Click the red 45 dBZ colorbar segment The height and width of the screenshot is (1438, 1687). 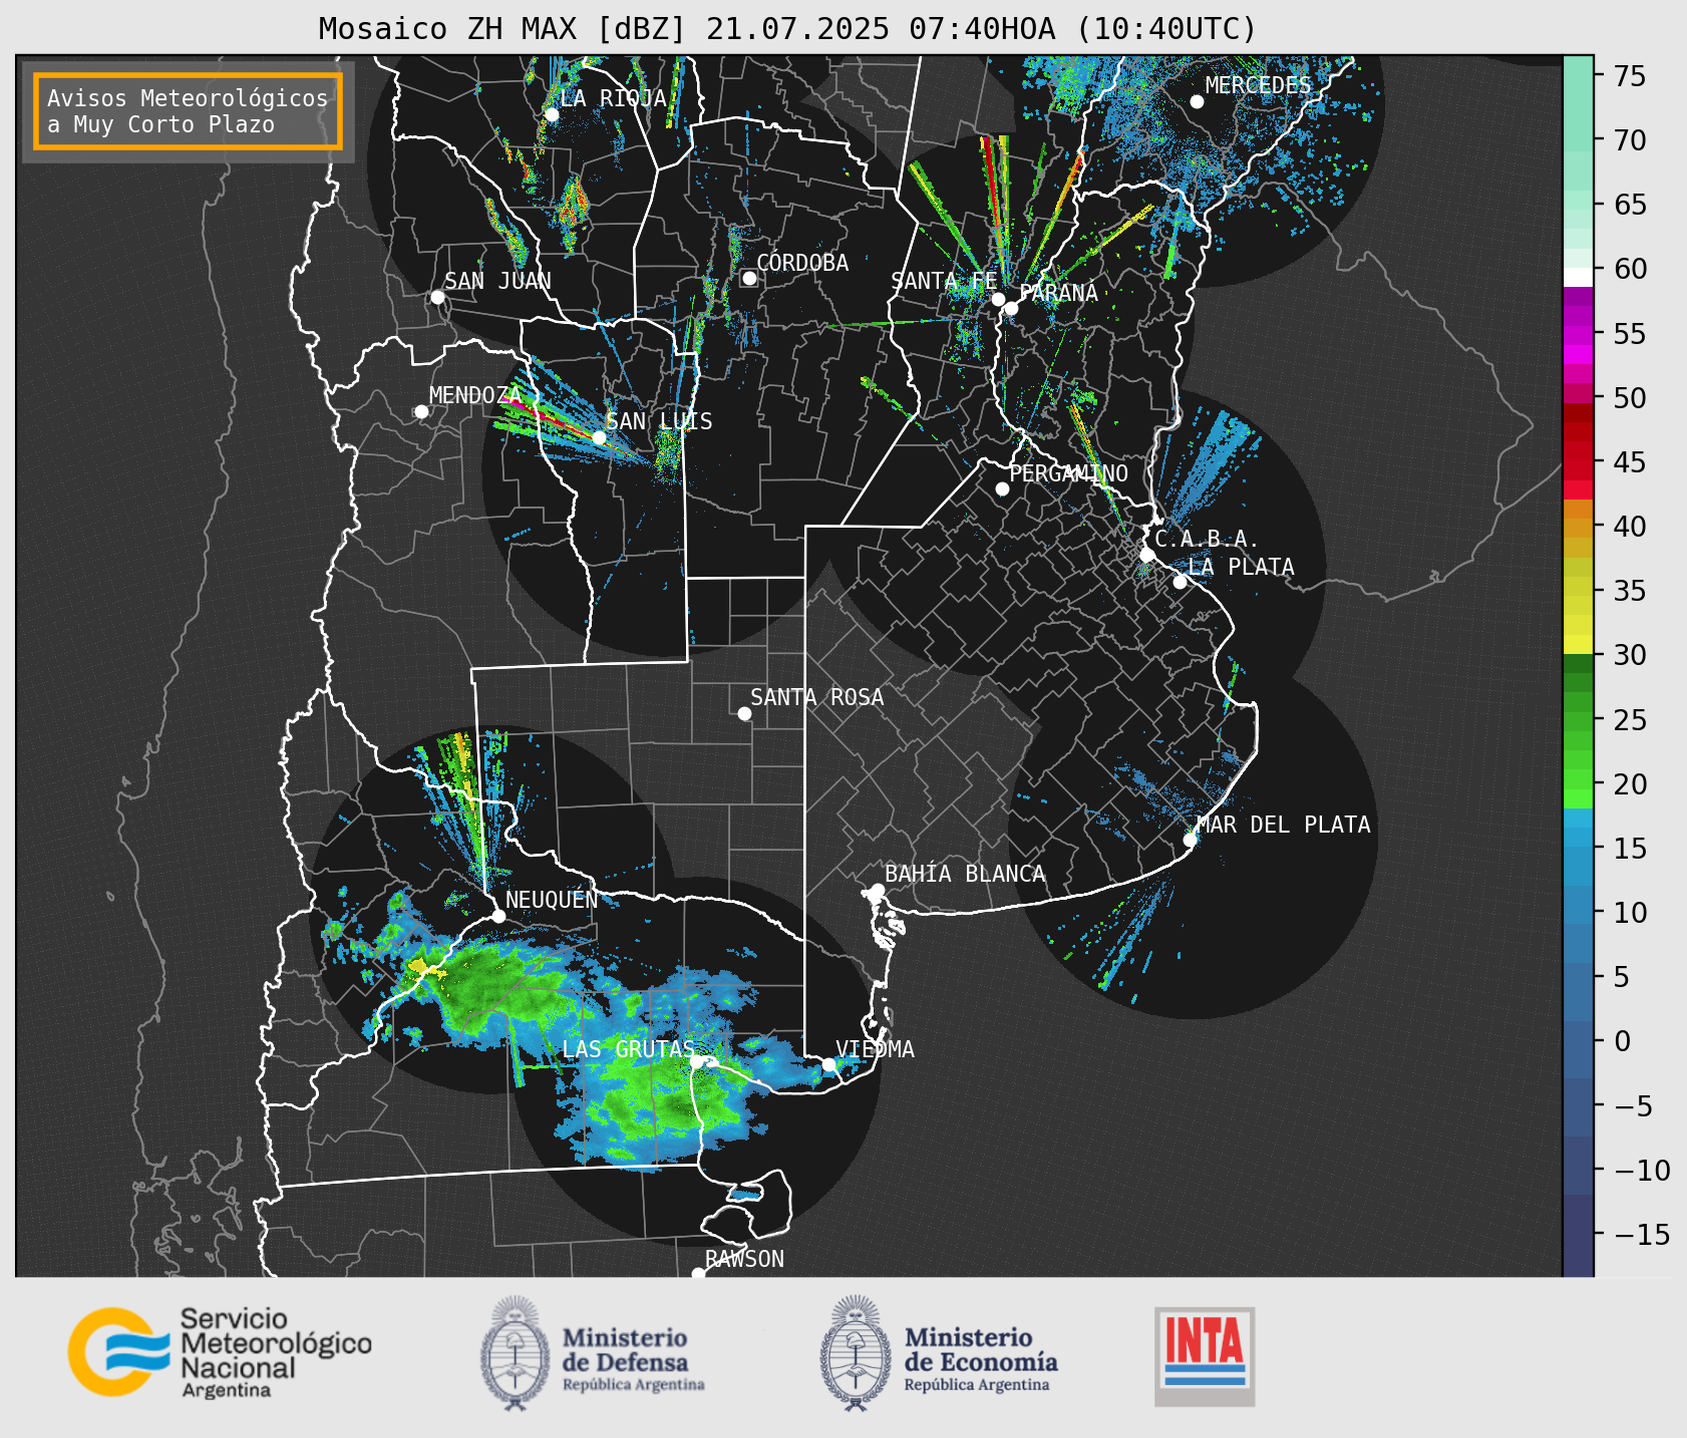1578,462
